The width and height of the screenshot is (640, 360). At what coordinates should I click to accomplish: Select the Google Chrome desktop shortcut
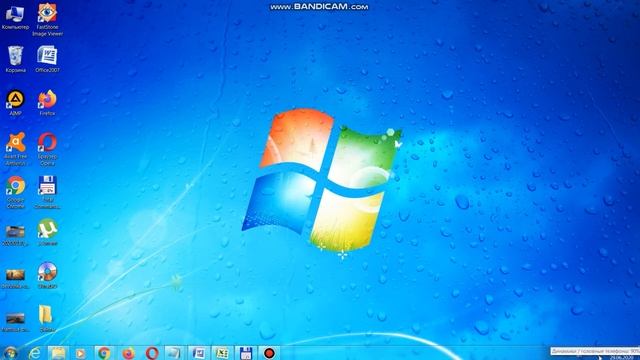tap(15, 193)
